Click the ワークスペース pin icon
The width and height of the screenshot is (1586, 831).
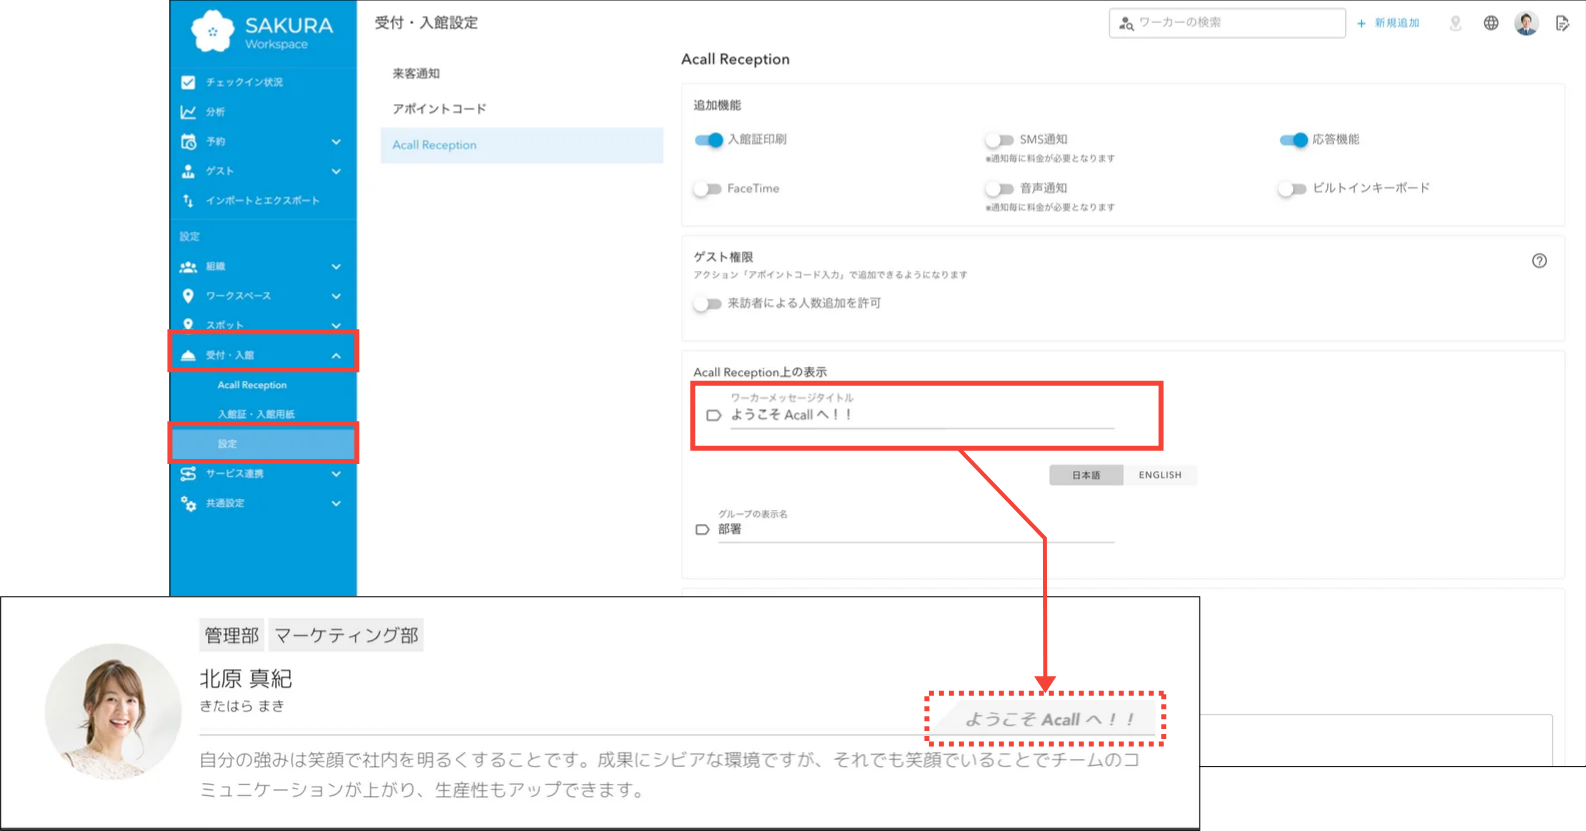pyautogui.click(x=188, y=296)
